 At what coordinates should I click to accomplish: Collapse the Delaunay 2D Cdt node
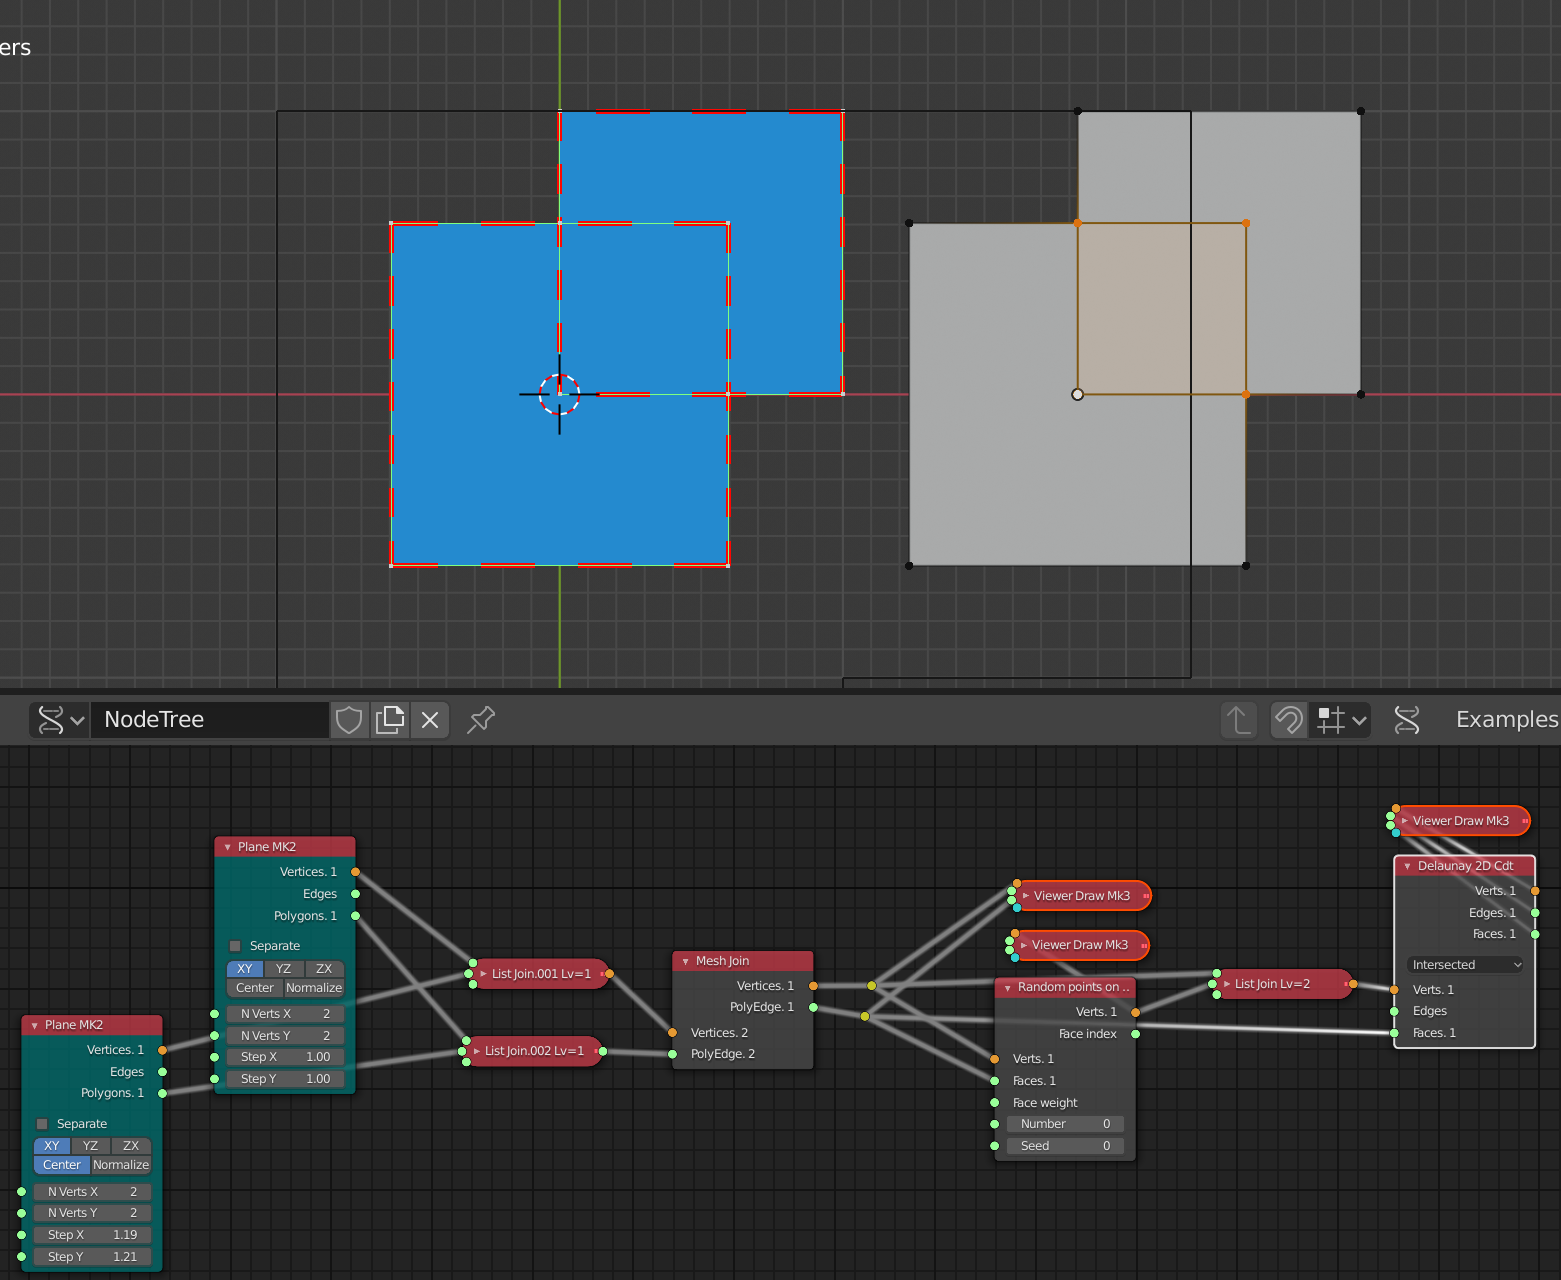(1408, 866)
